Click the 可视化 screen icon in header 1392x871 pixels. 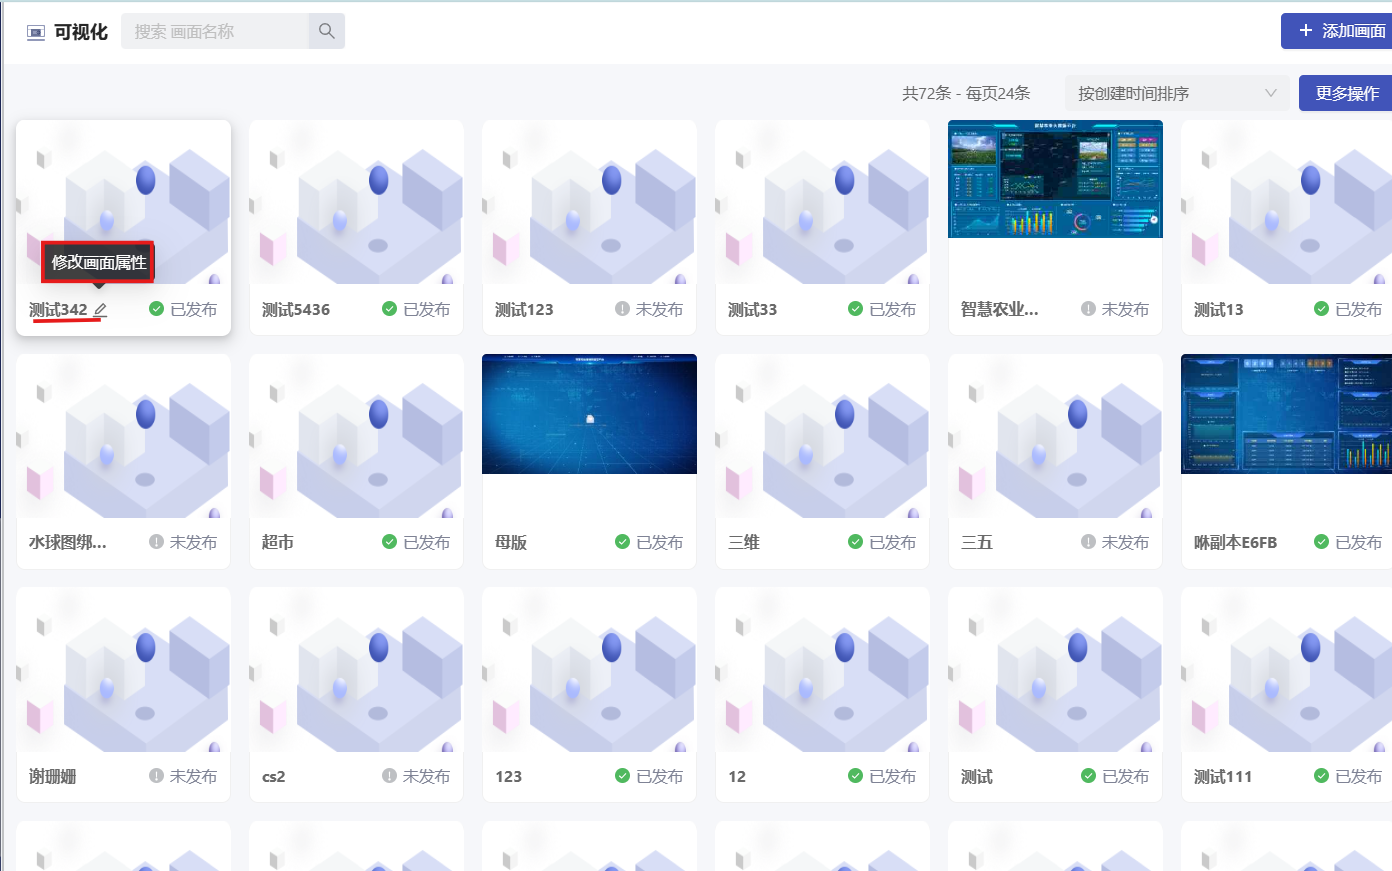click(x=36, y=32)
